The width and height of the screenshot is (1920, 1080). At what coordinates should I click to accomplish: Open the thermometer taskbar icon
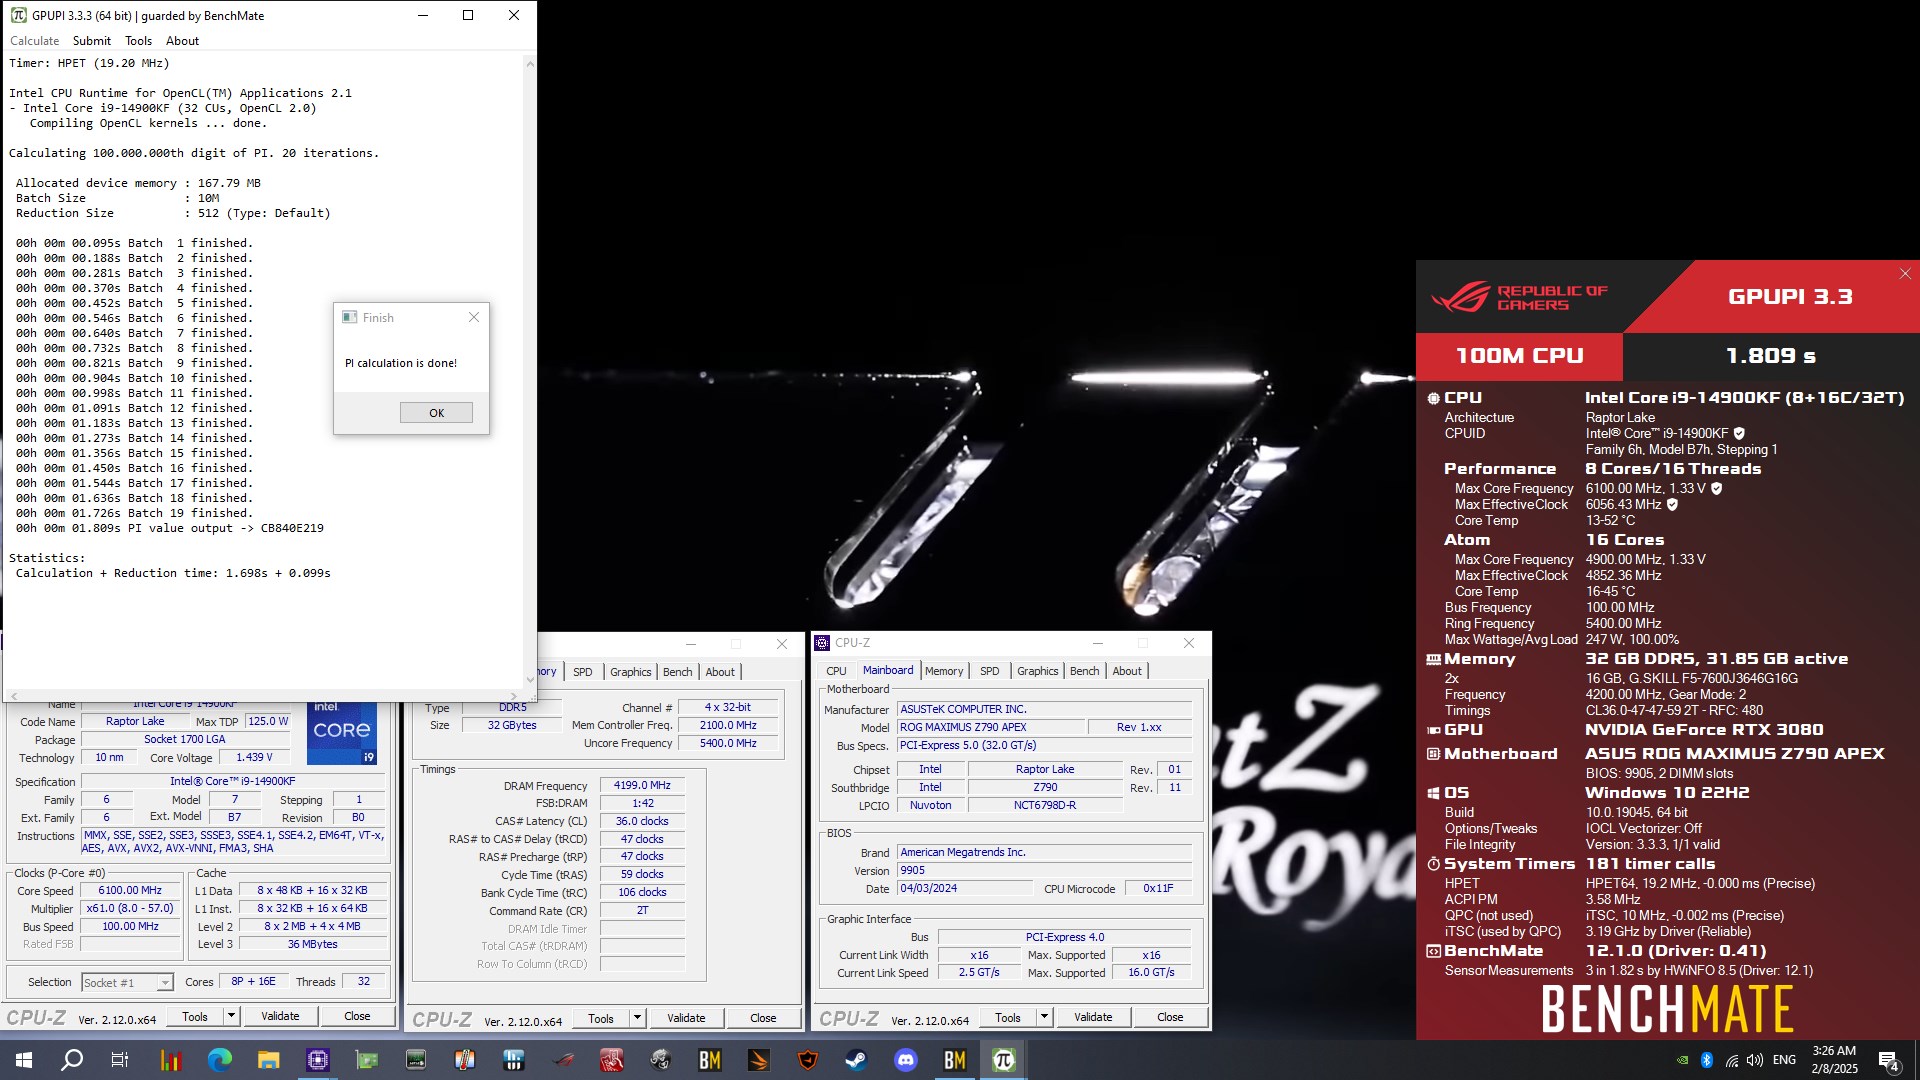(x=464, y=1060)
